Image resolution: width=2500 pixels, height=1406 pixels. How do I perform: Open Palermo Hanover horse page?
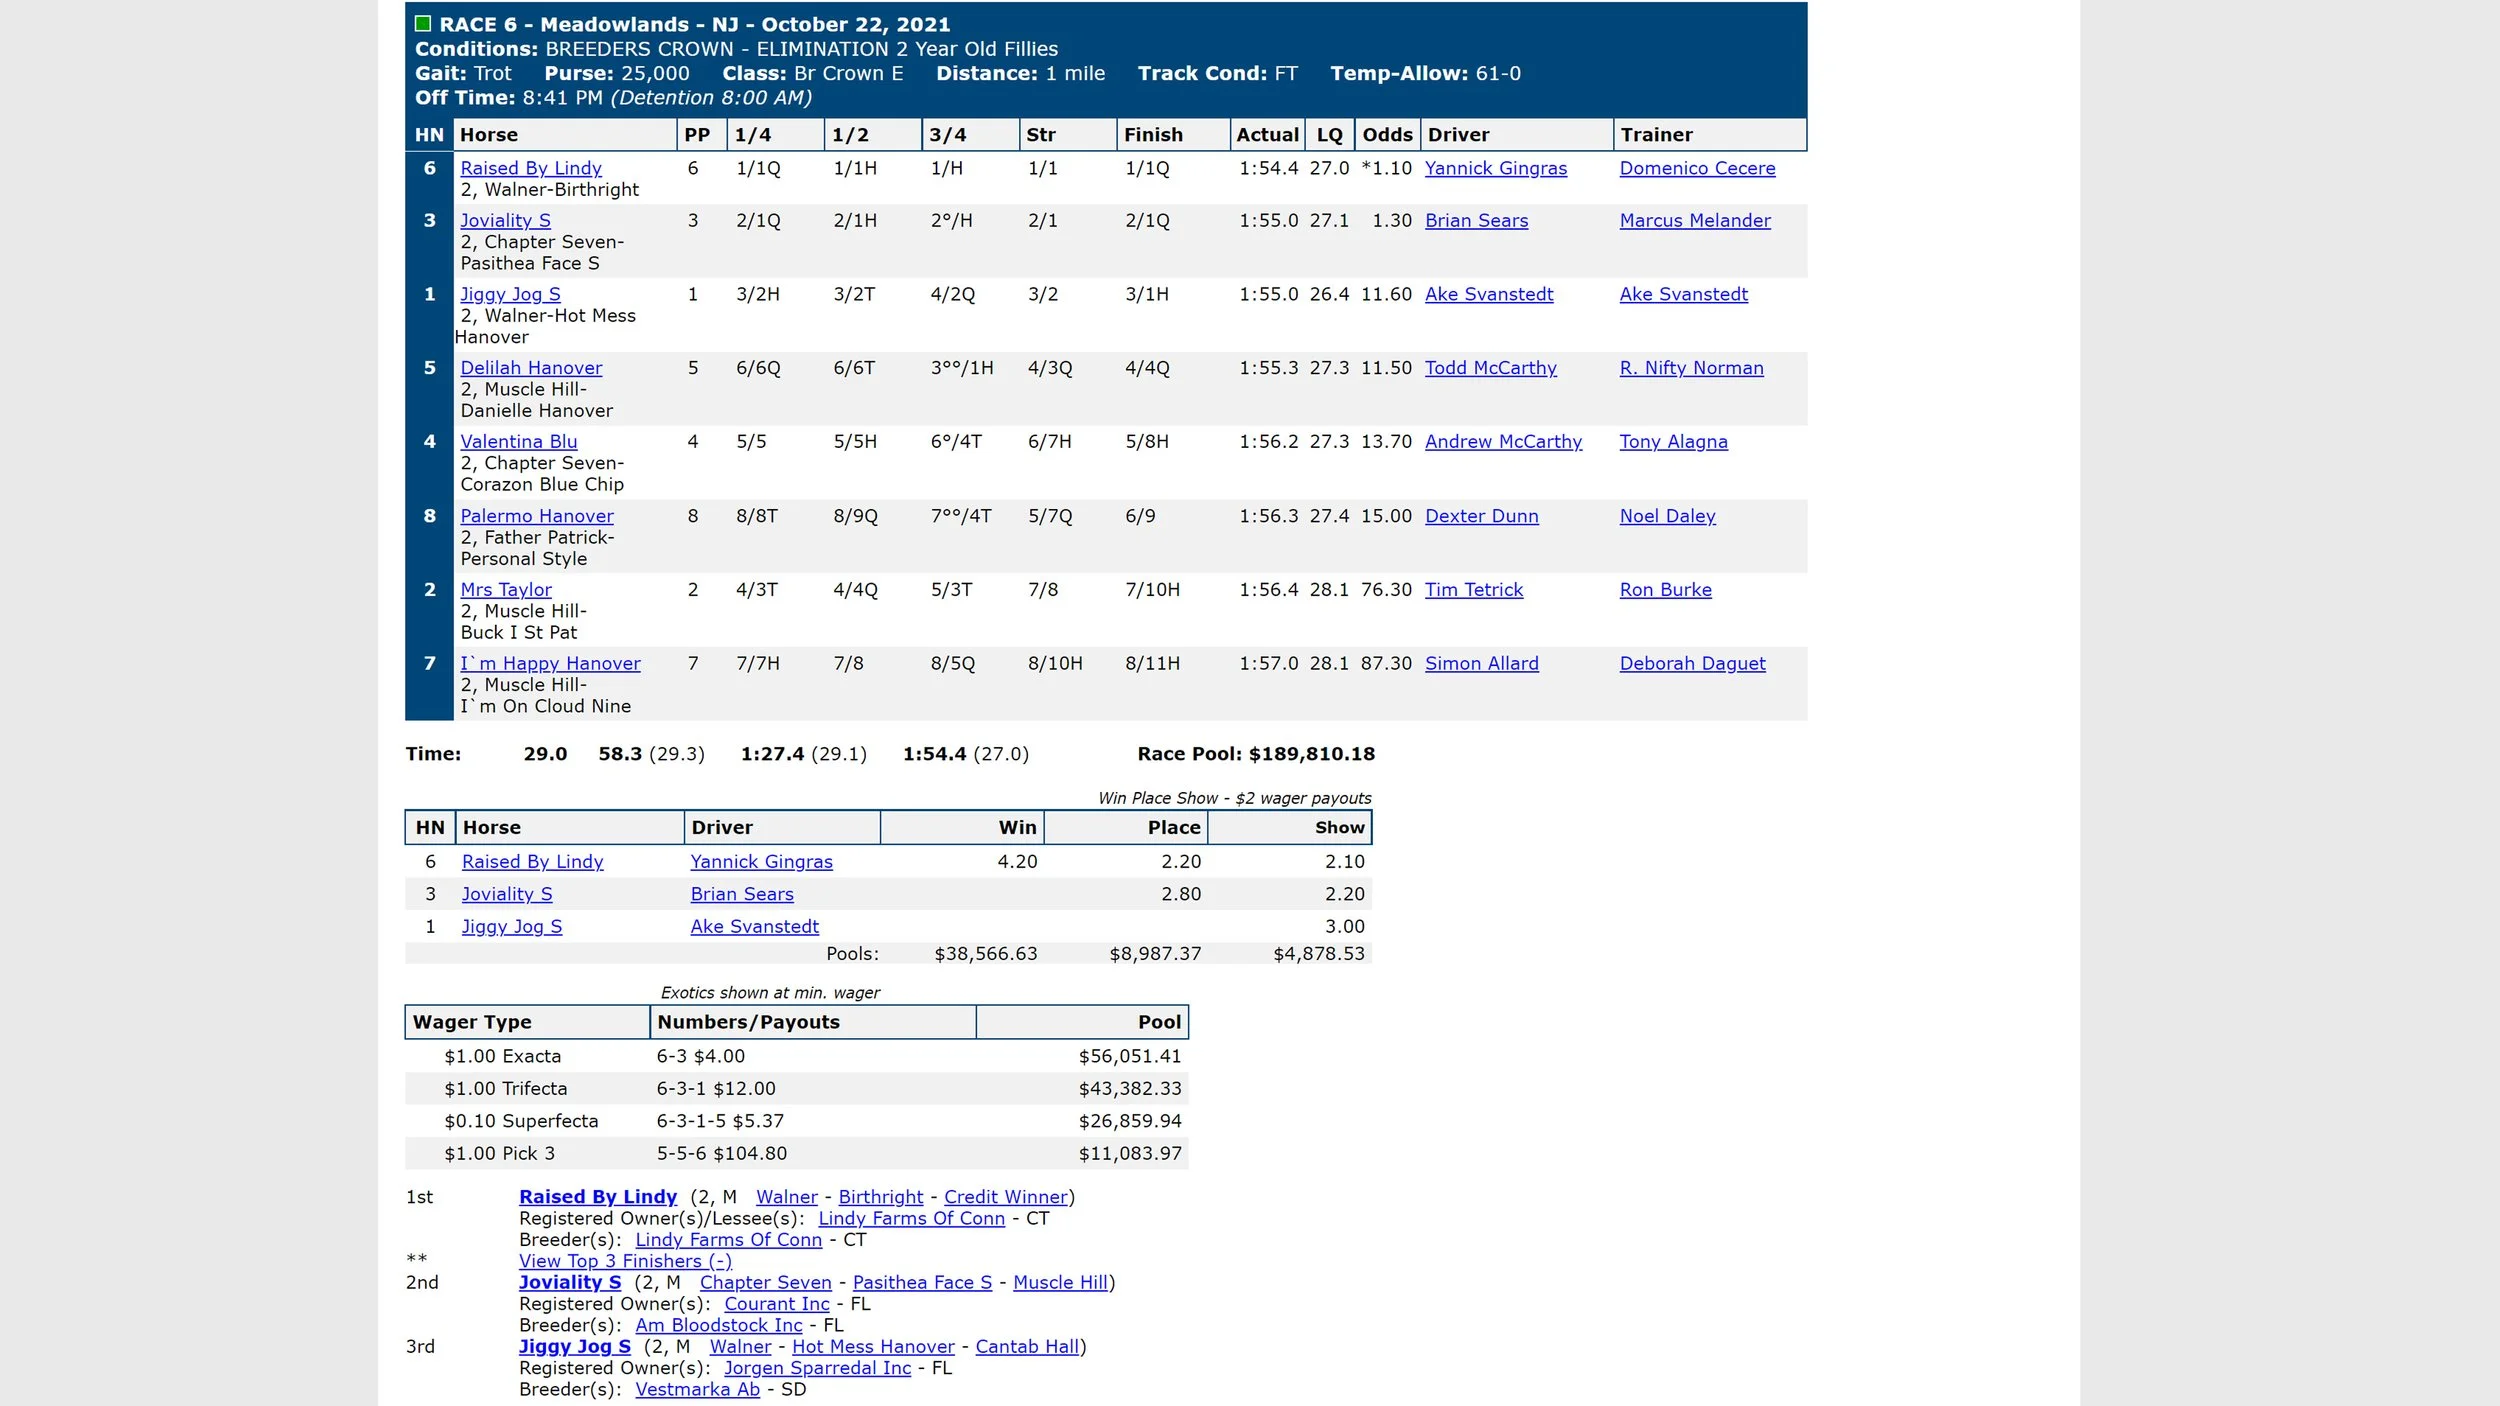coord(537,516)
